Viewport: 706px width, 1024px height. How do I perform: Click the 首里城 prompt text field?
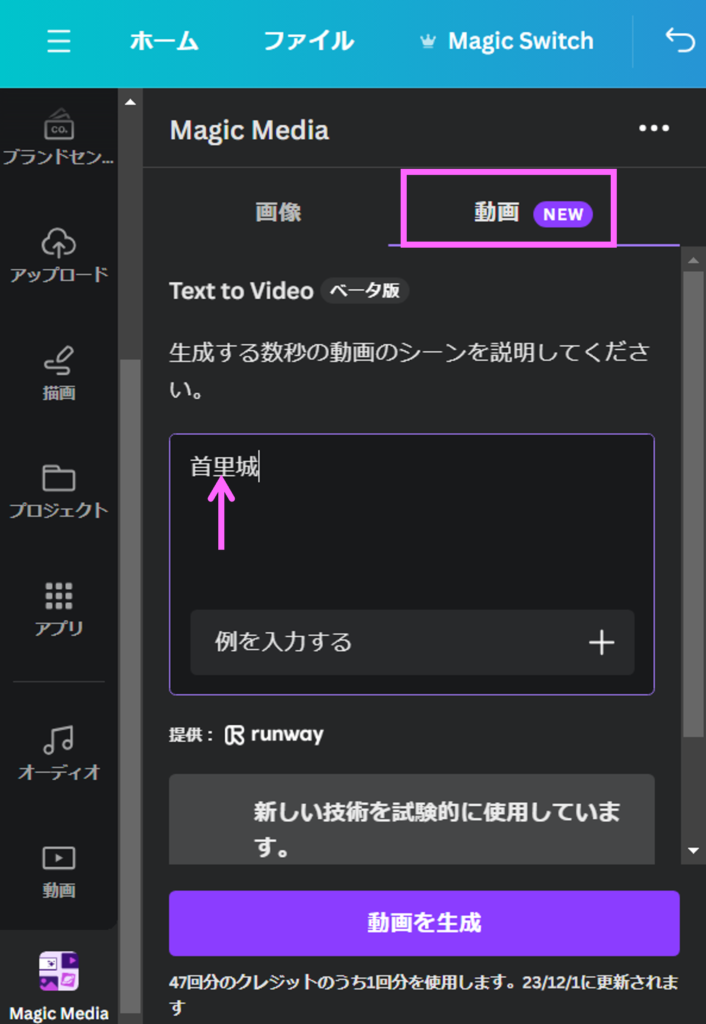(410, 520)
